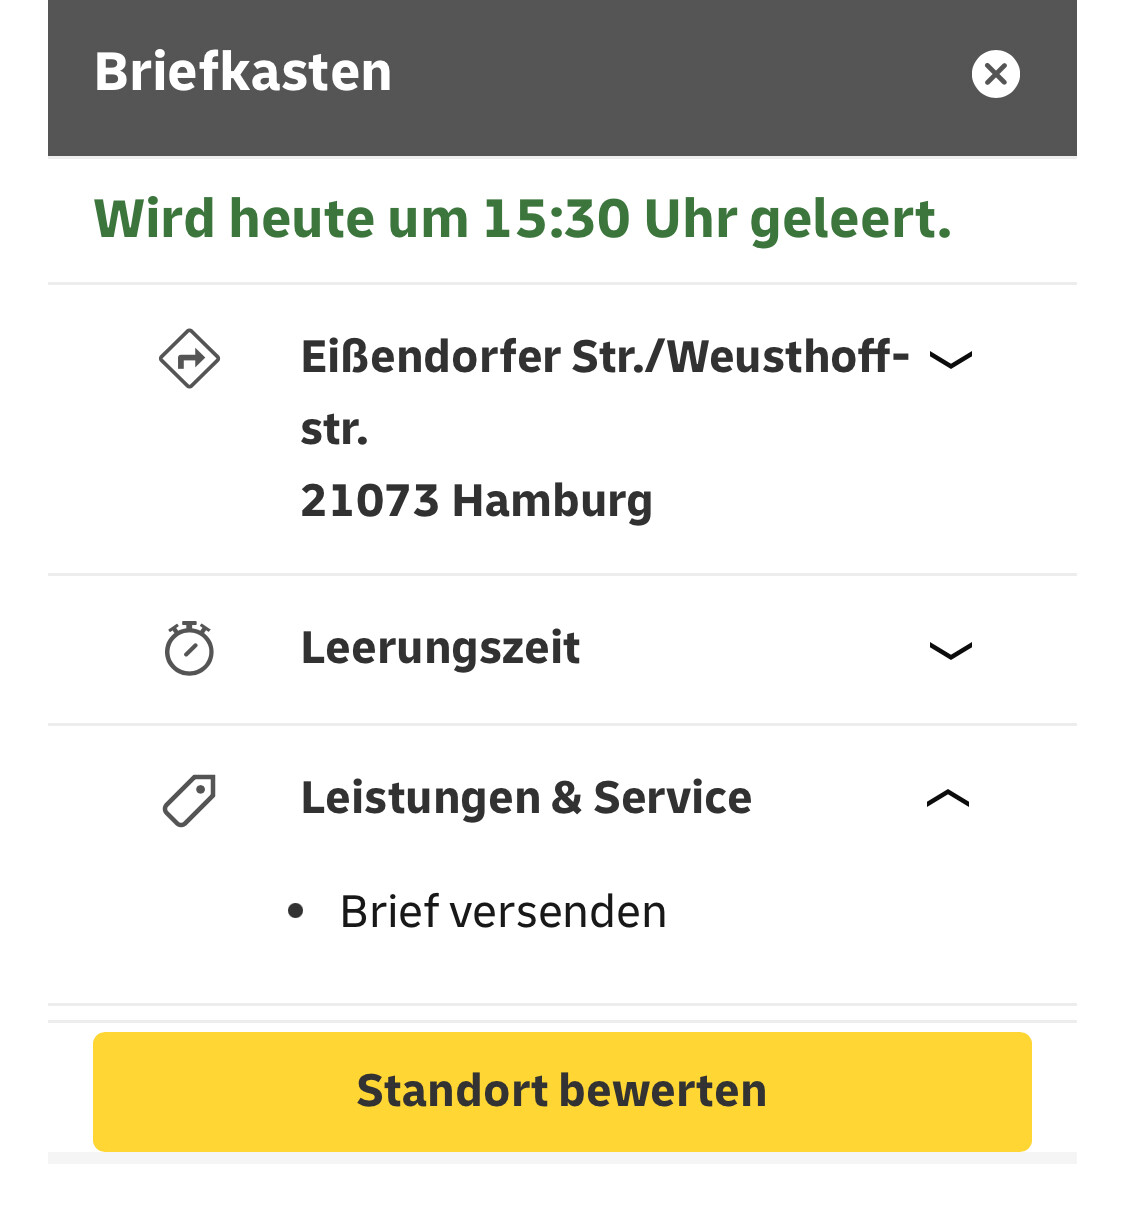Screen dimensions: 1125x1208
Task: Tap the price tag icon
Action: pyautogui.click(x=189, y=800)
